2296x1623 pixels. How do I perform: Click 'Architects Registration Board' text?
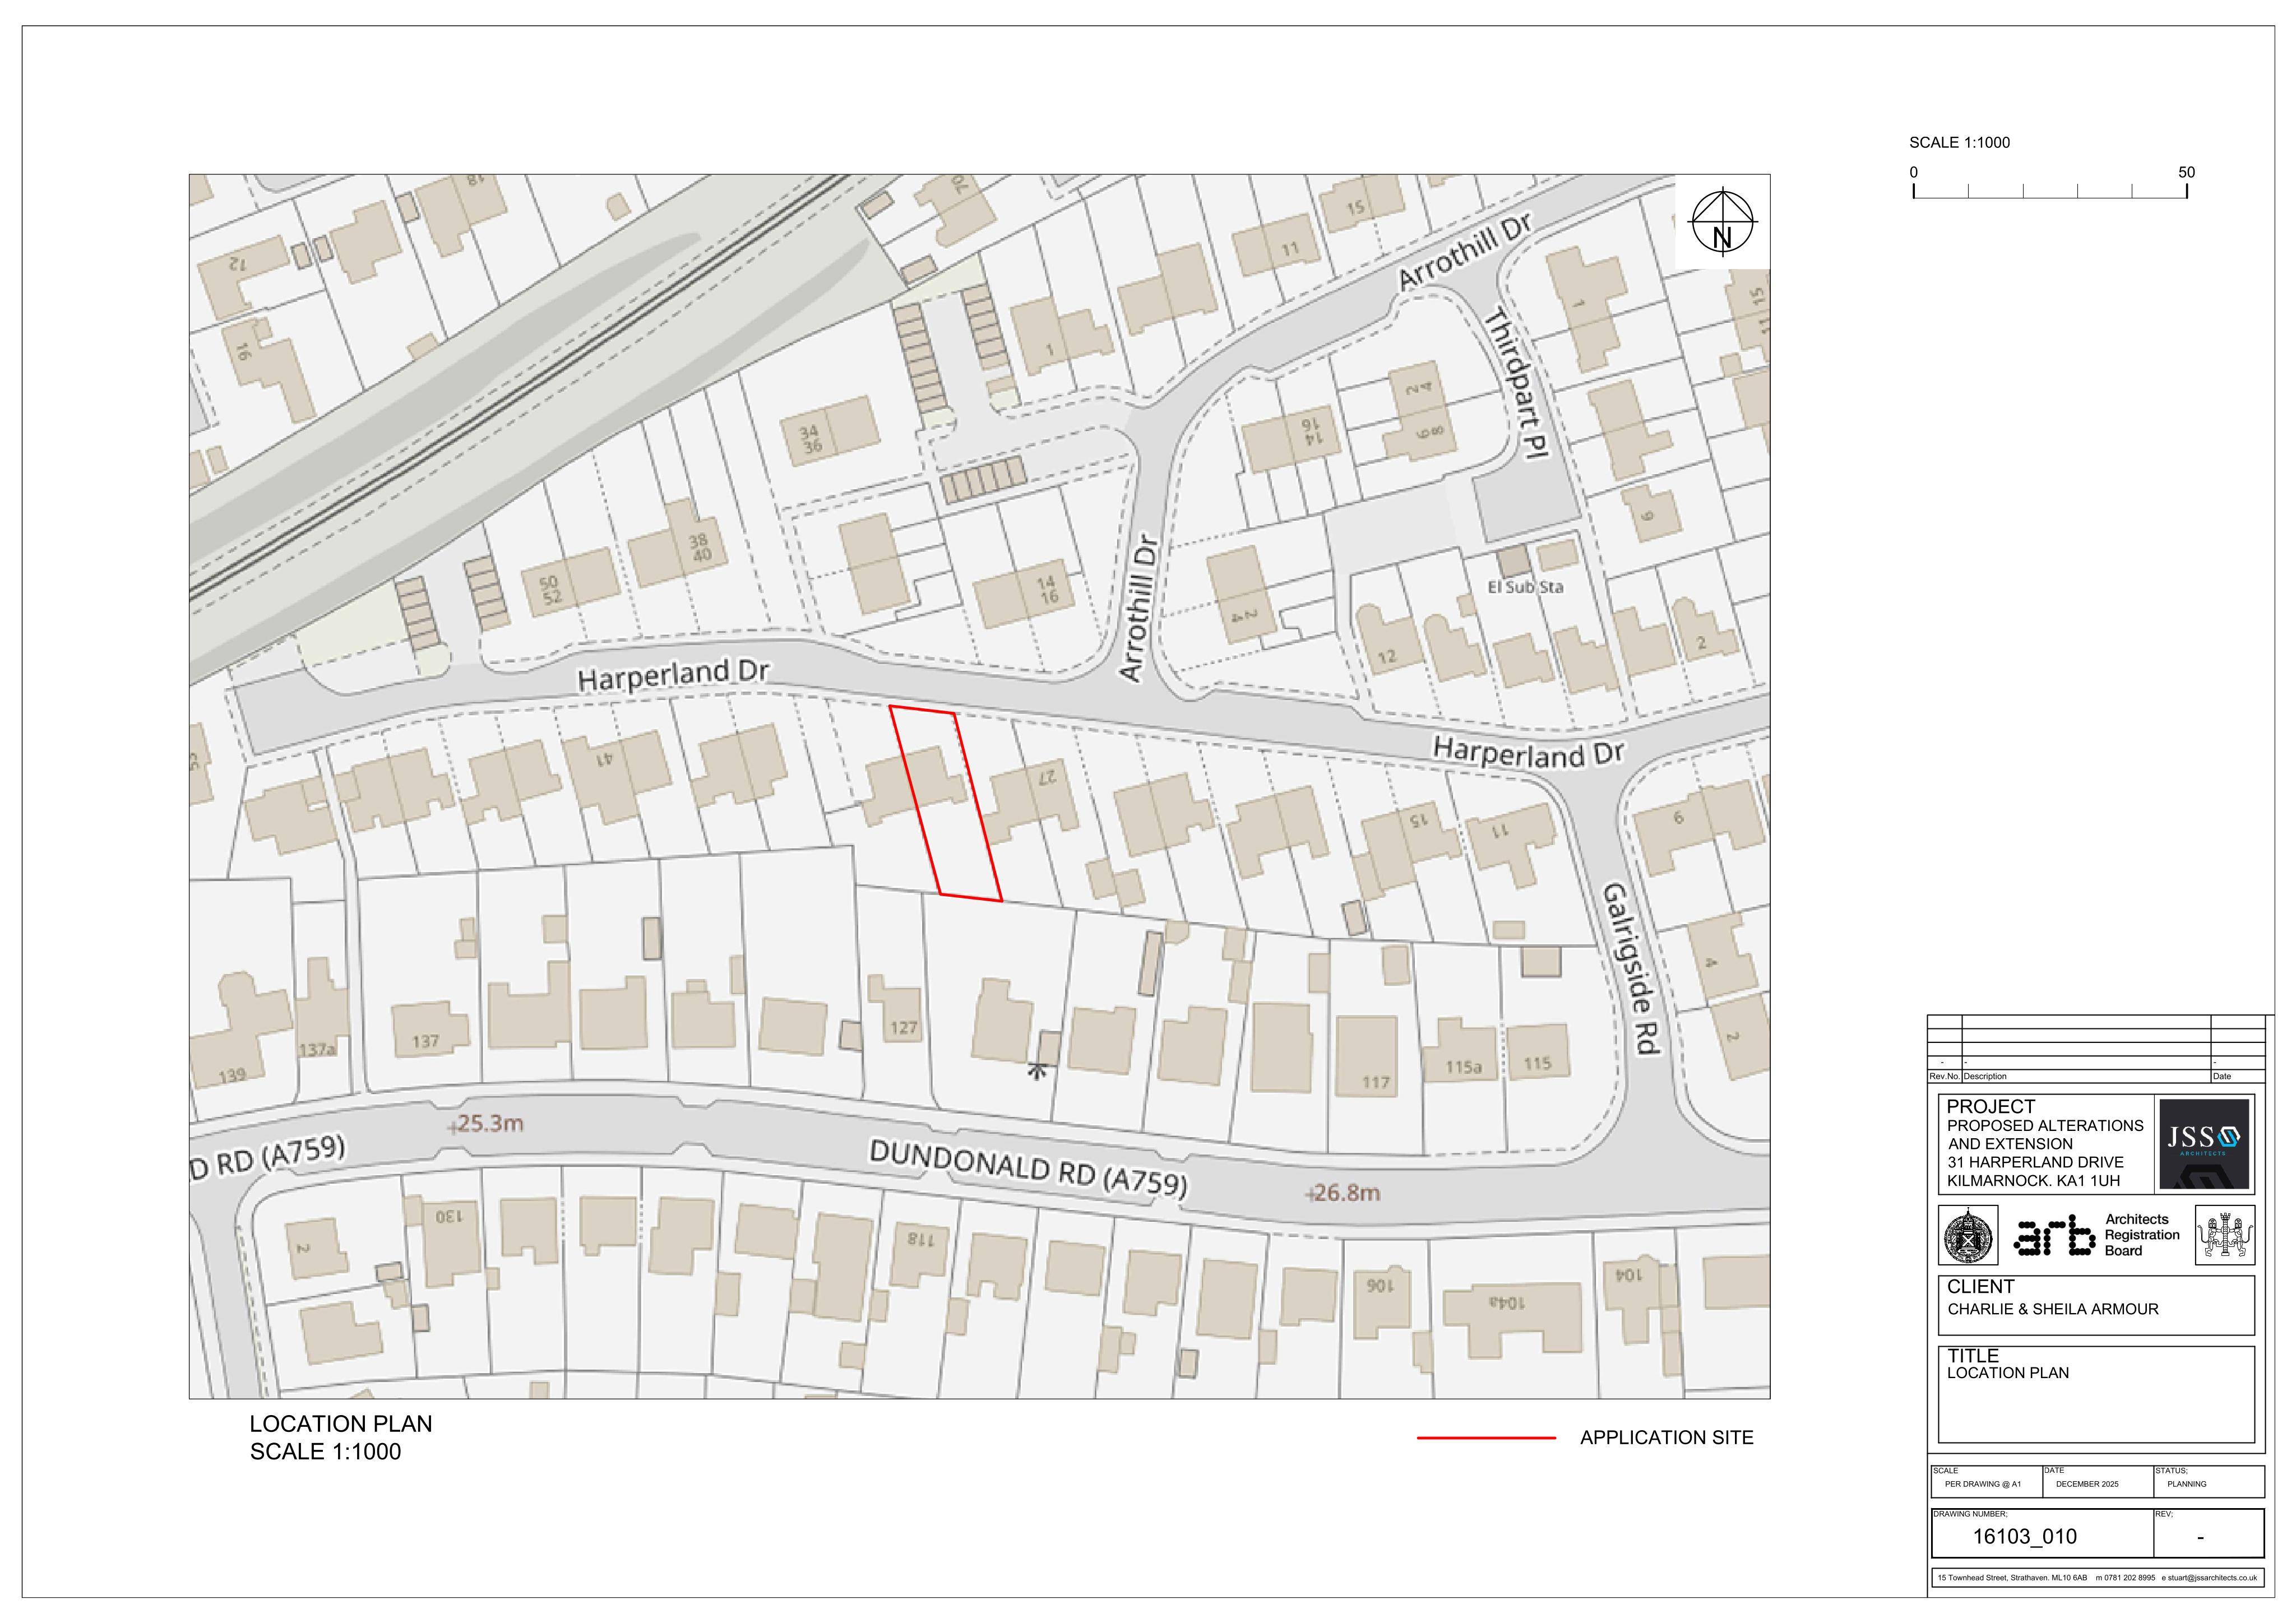pyautogui.click(x=2142, y=1235)
